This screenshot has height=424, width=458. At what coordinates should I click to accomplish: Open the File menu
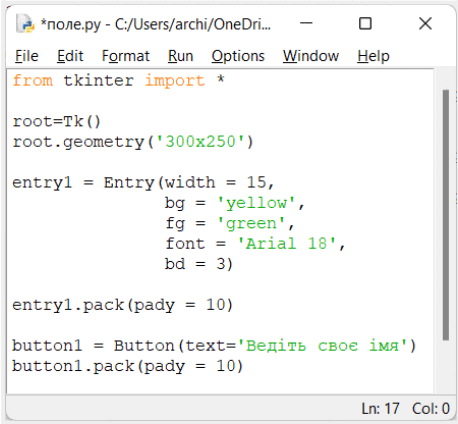pyautogui.click(x=27, y=56)
